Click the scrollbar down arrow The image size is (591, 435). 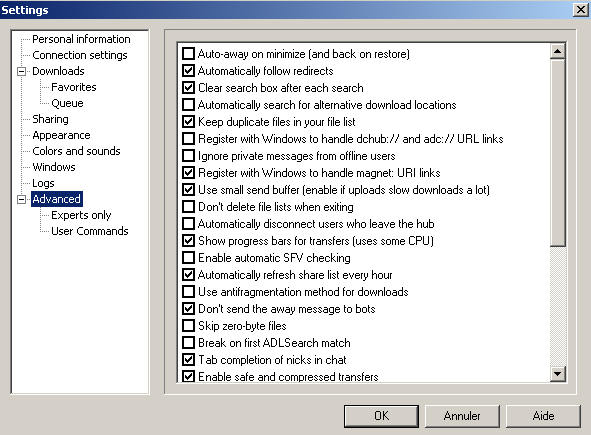tap(557, 374)
